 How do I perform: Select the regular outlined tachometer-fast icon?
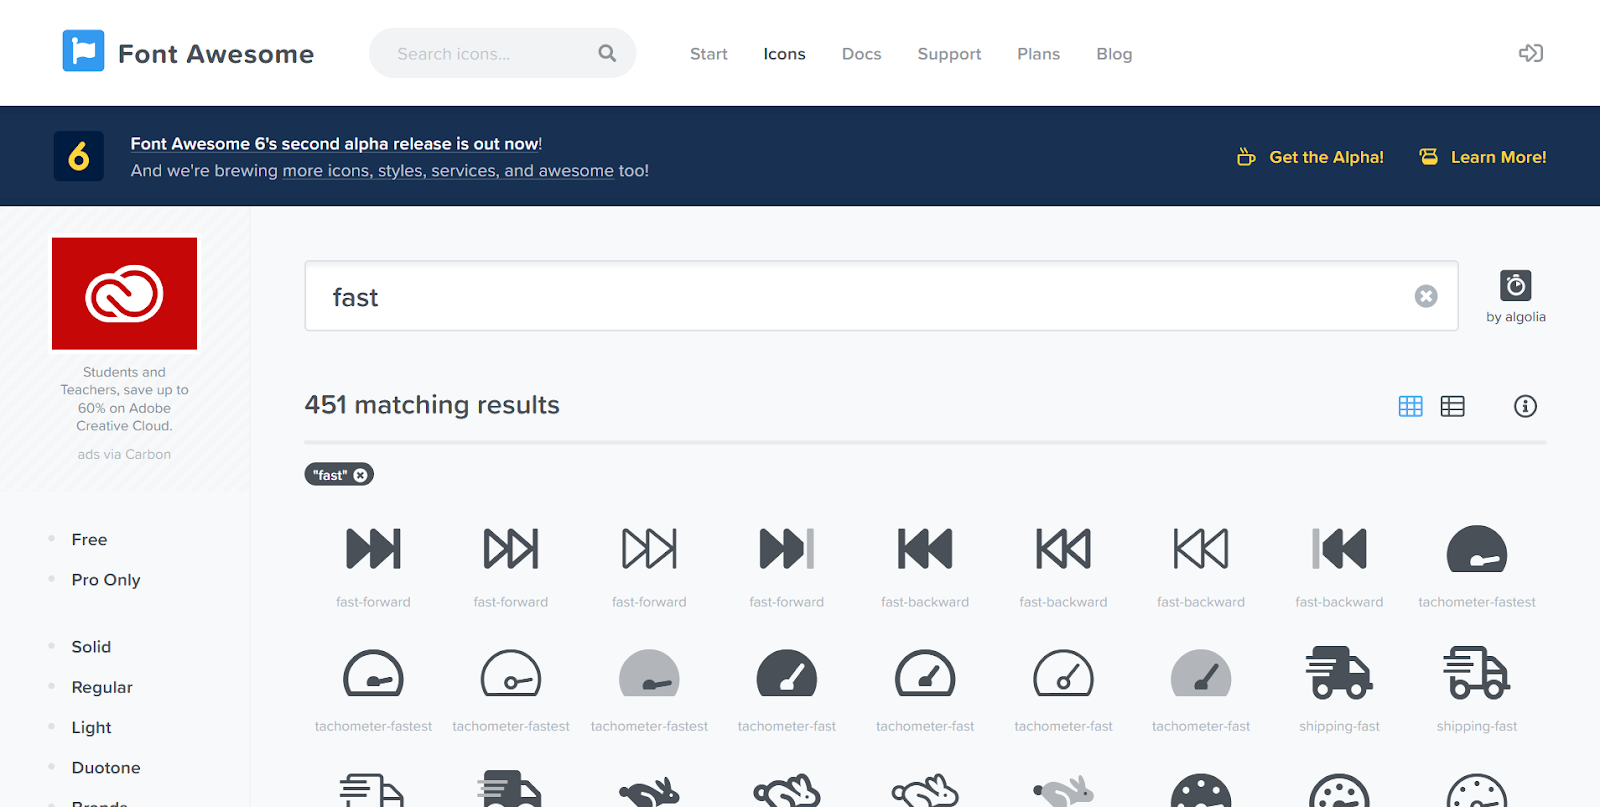coord(925,673)
